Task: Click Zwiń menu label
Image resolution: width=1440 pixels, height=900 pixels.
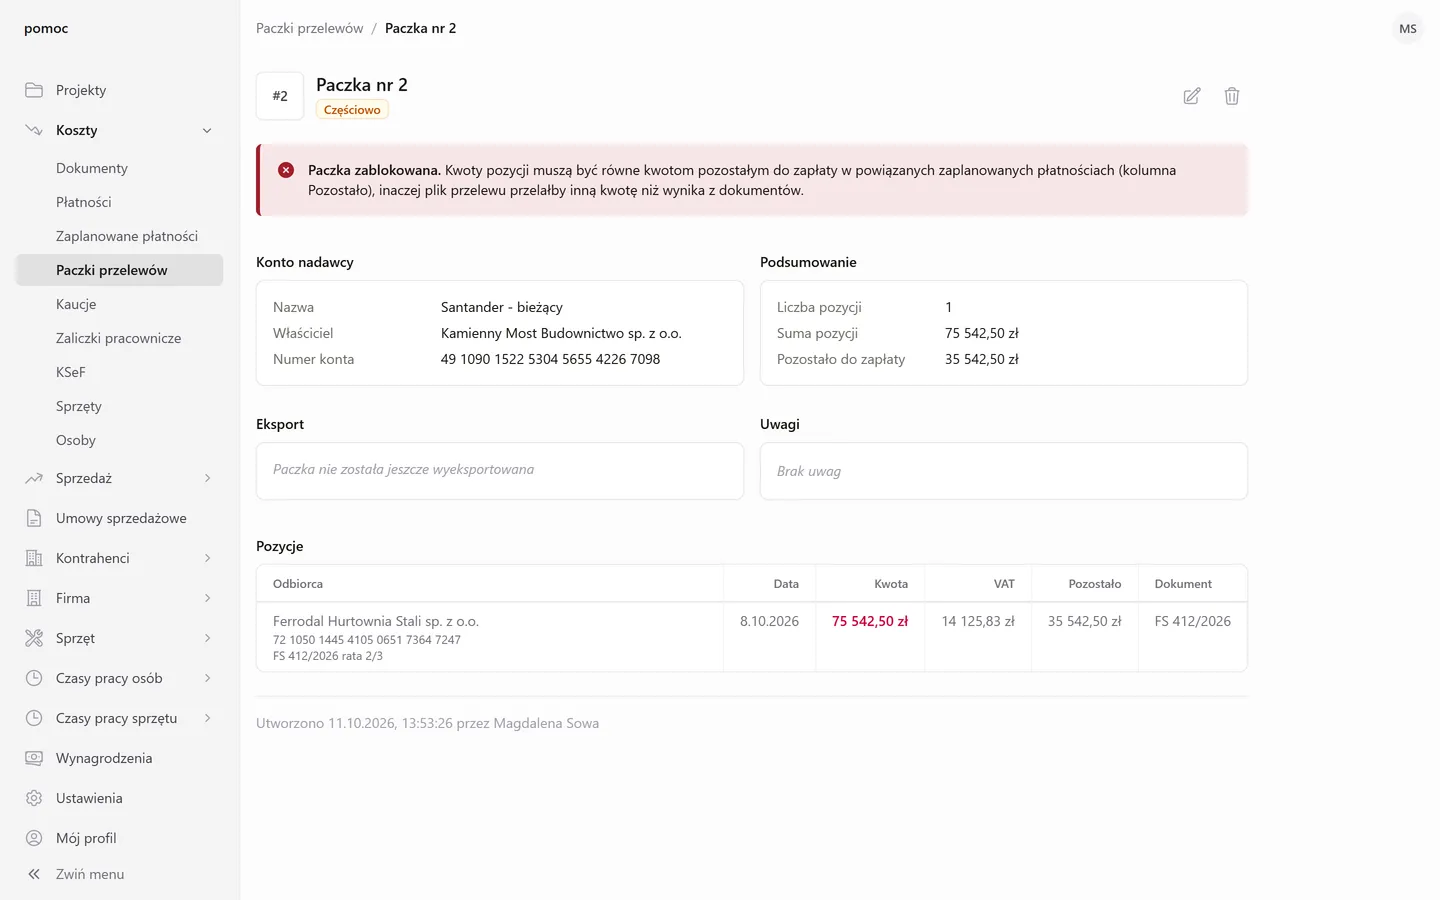Action: pos(90,874)
